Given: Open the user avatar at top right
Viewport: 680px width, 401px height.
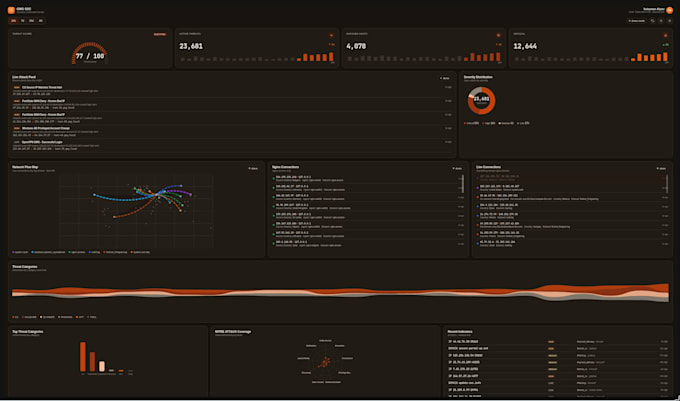Looking at the screenshot, I should [670, 10].
